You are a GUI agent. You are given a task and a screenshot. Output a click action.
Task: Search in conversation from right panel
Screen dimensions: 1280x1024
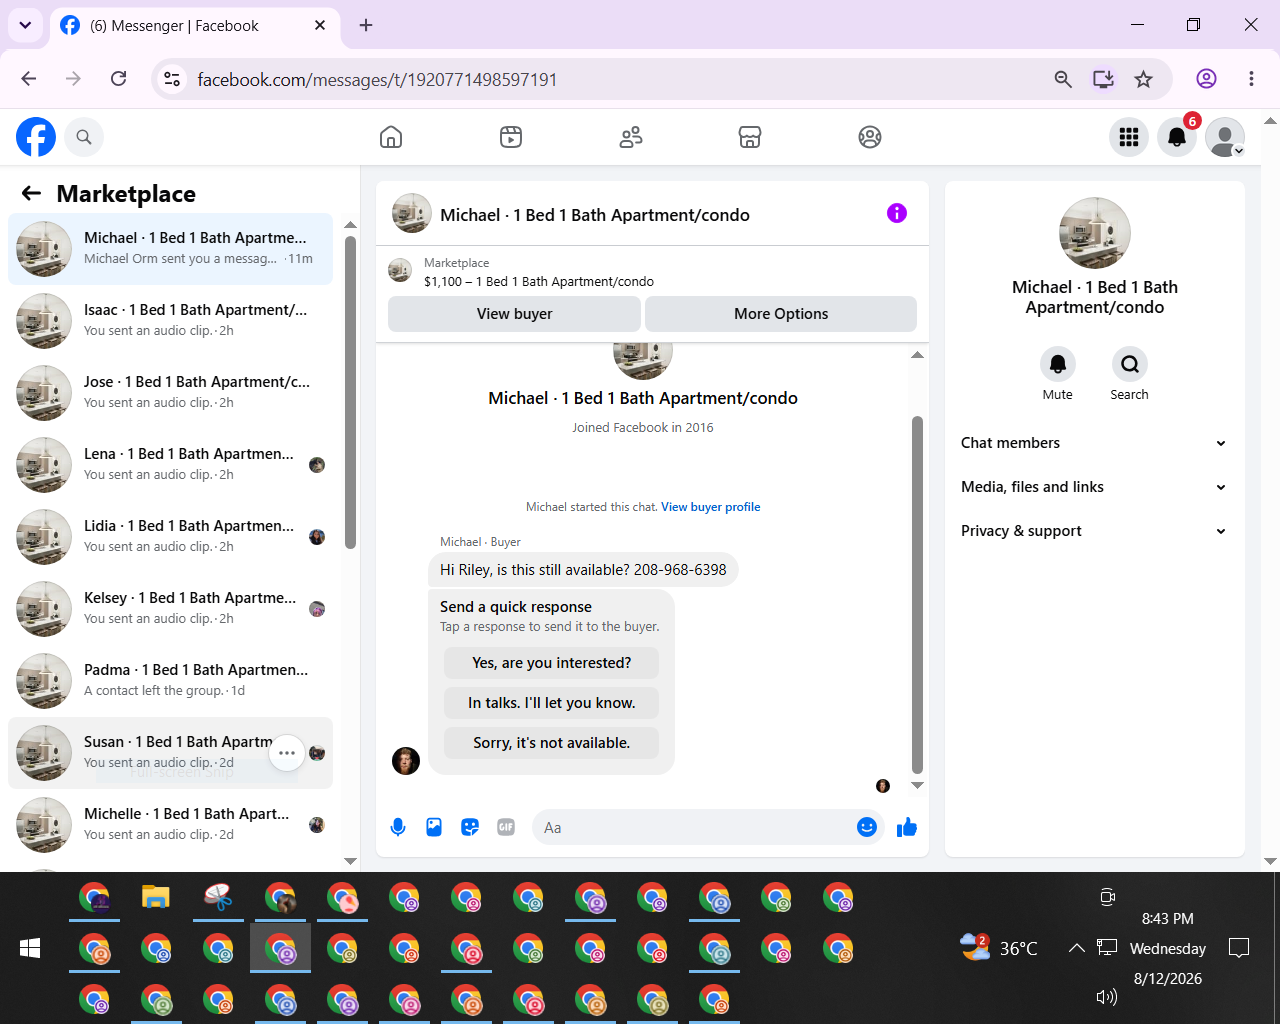click(x=1129, y=364)
